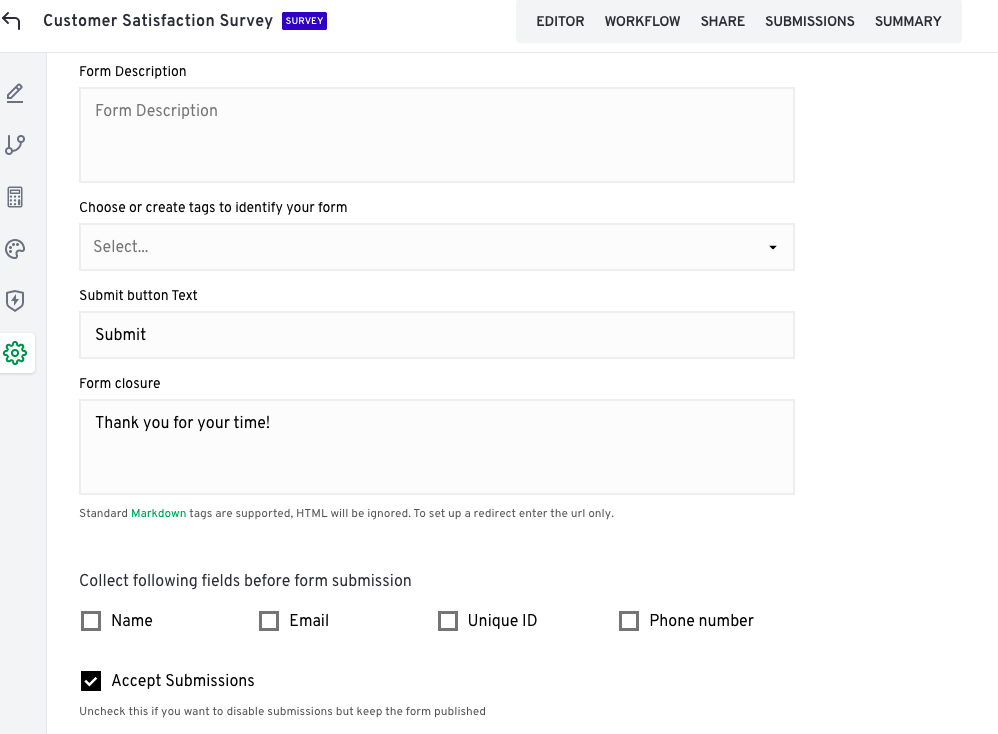This screenshot has height=734, width=998.
Task: Tick the Name checkbox
Action: click(x=91, y=621)
